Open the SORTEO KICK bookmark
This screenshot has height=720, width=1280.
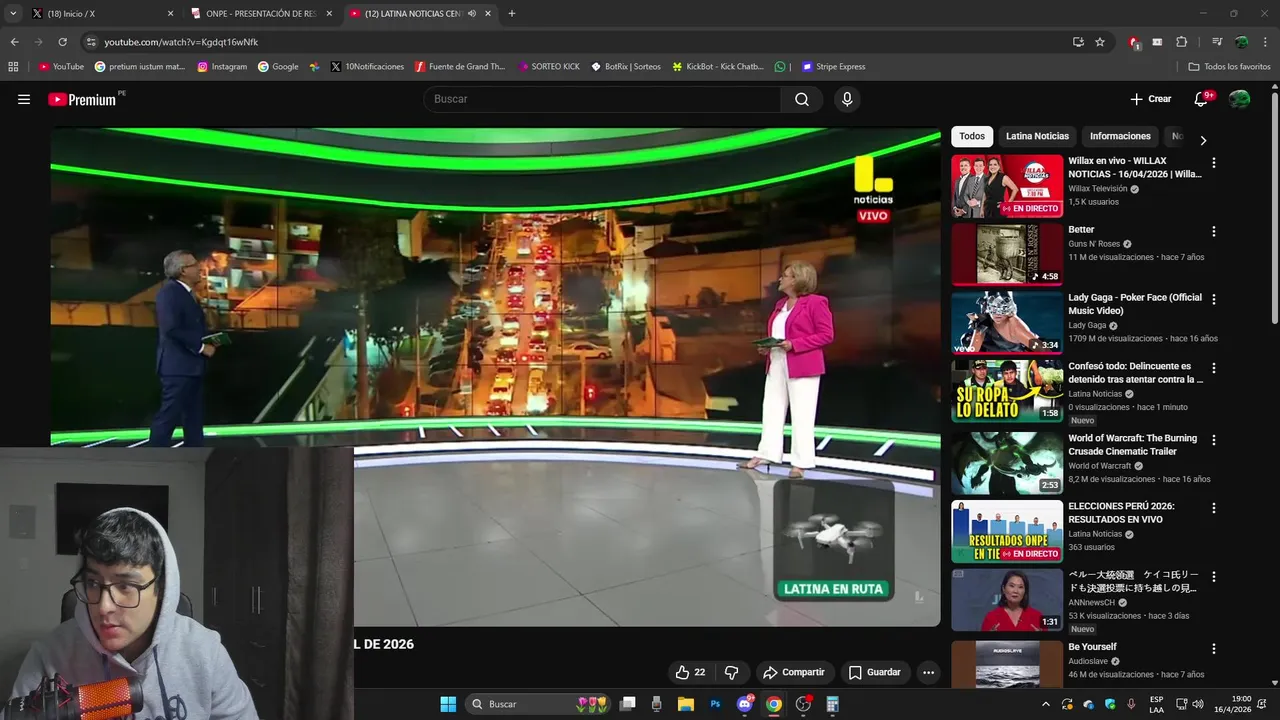549,67
